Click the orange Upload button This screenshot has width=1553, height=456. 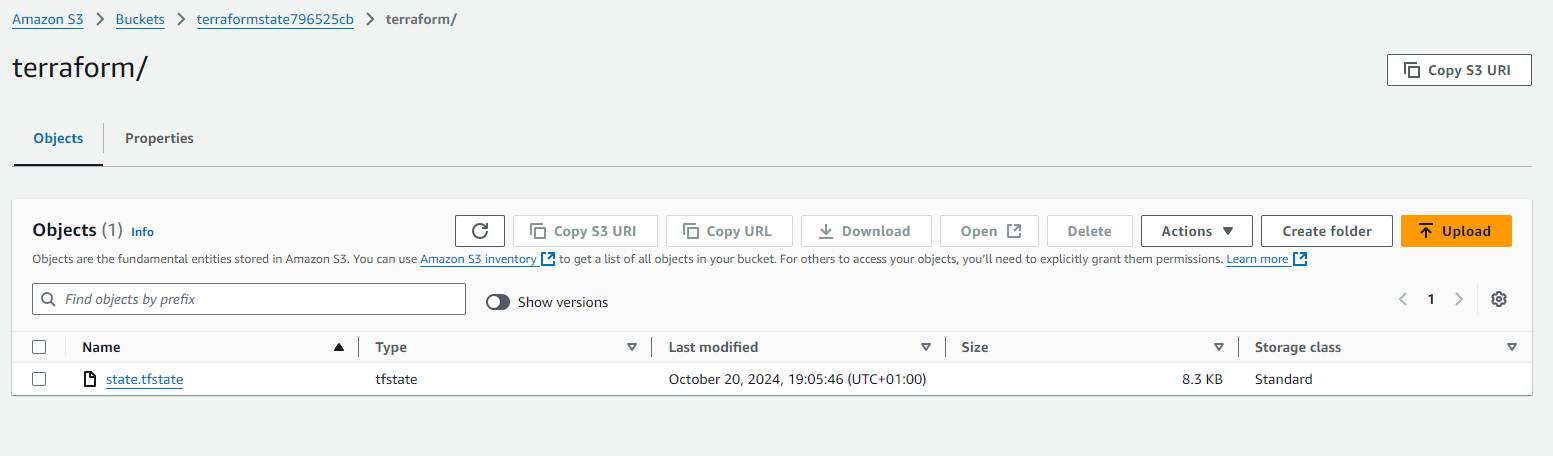[1456, 231]
